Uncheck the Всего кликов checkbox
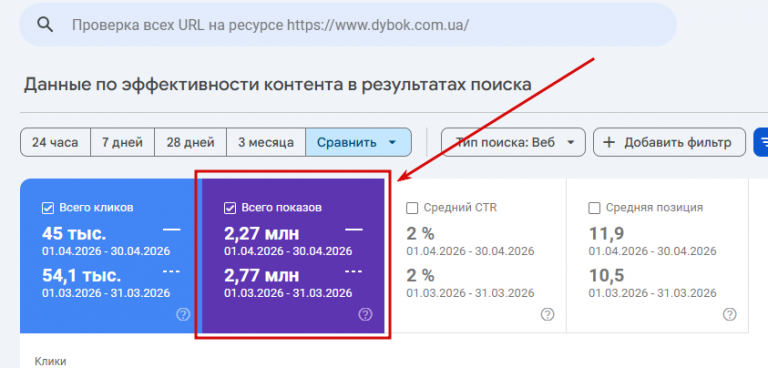This screenshot has width=768, height=368. tap(48, 208)
